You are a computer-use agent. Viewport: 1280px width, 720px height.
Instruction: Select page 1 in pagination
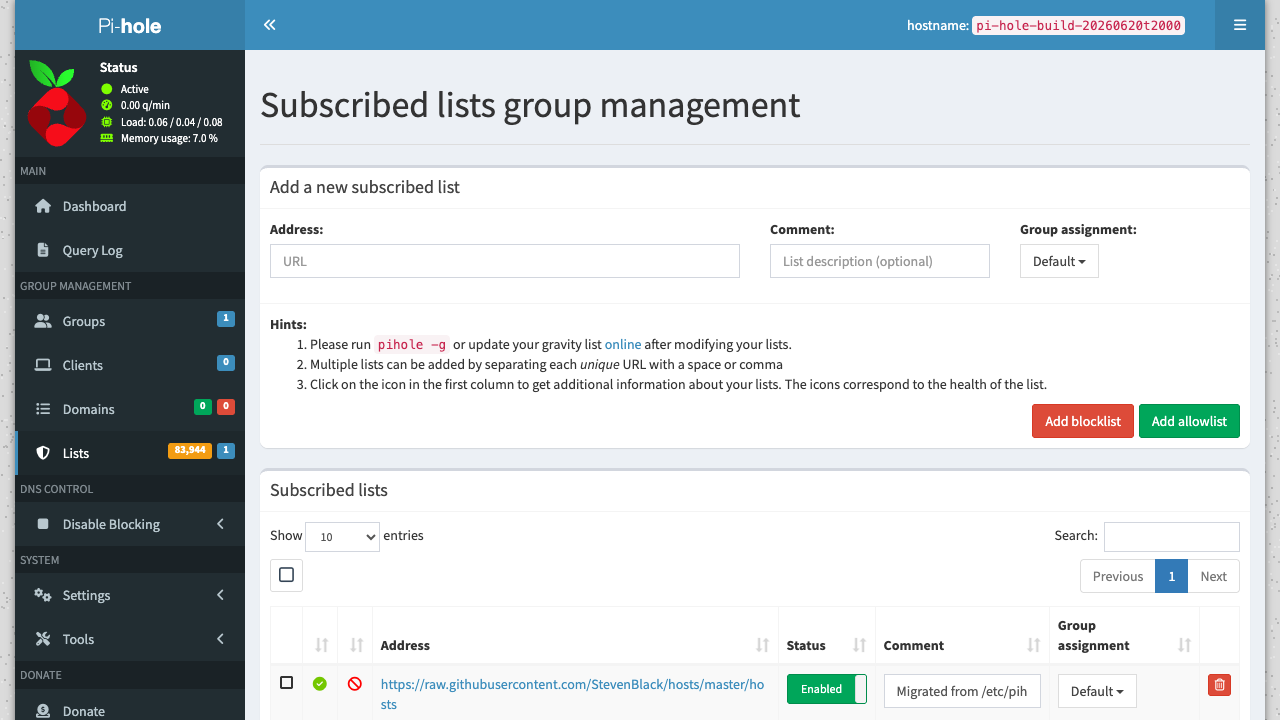(x=1172, y=576)
